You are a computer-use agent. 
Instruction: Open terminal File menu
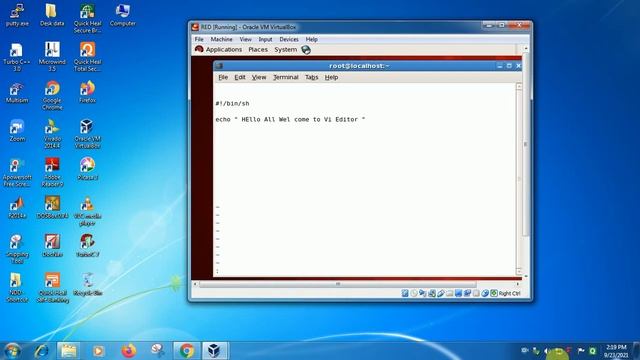(x=223, y=77)
